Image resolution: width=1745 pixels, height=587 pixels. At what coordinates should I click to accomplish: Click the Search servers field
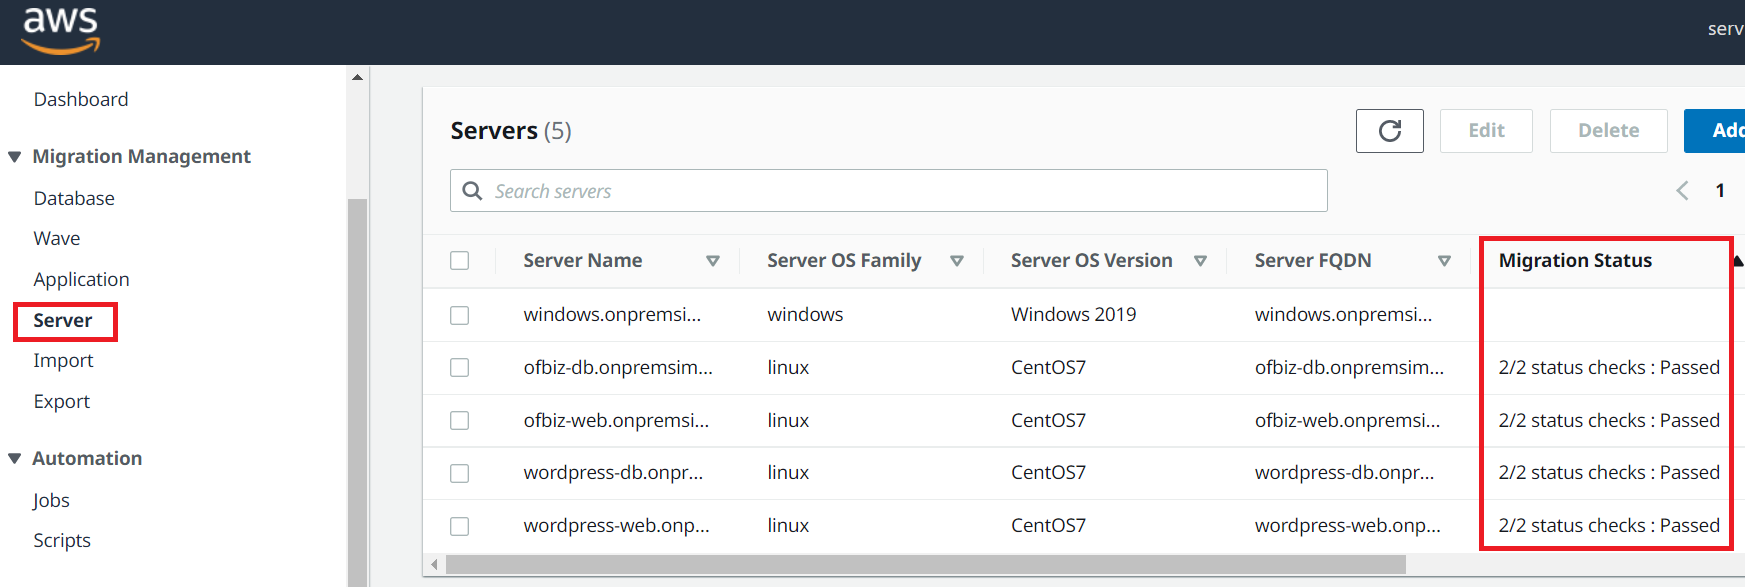tap(889, 191)
